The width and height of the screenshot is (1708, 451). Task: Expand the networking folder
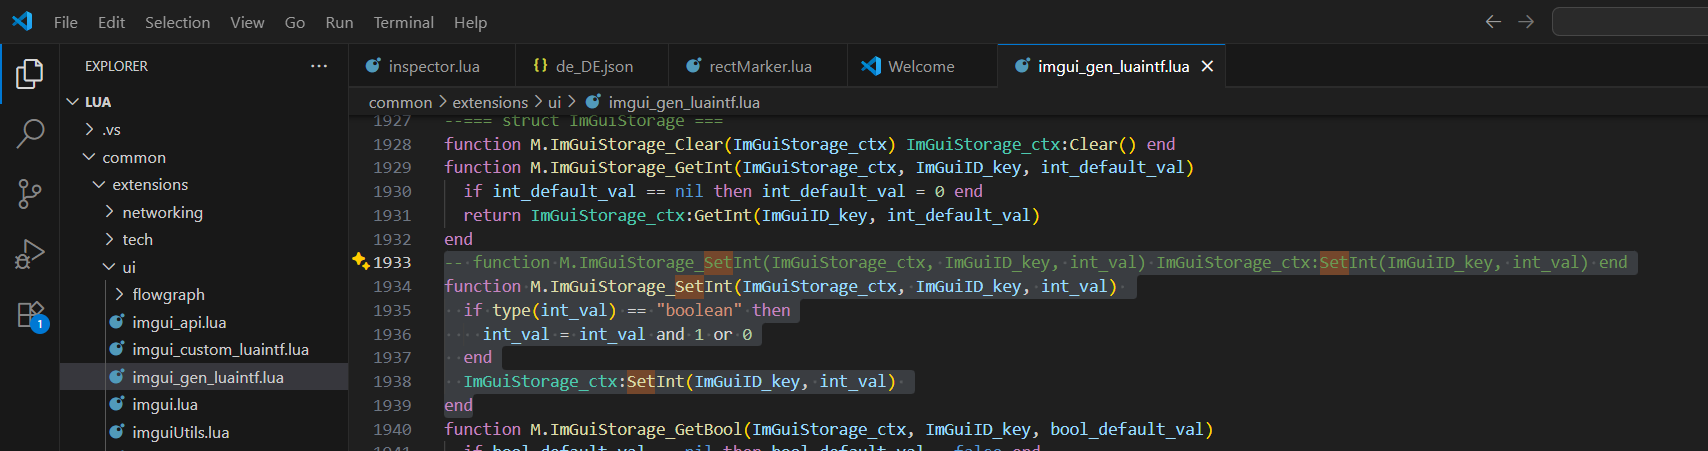pyautogui.click(x=162, y=212)
